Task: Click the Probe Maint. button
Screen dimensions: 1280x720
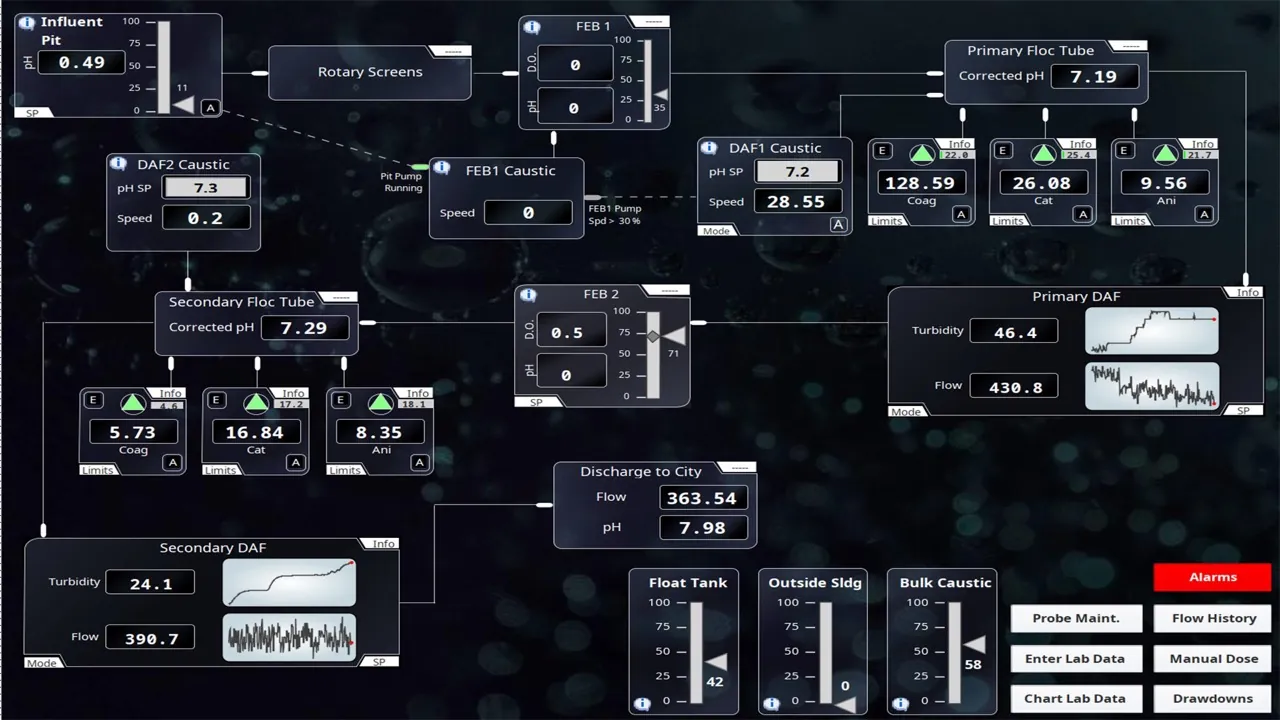Action: [x=1075, y=618]
